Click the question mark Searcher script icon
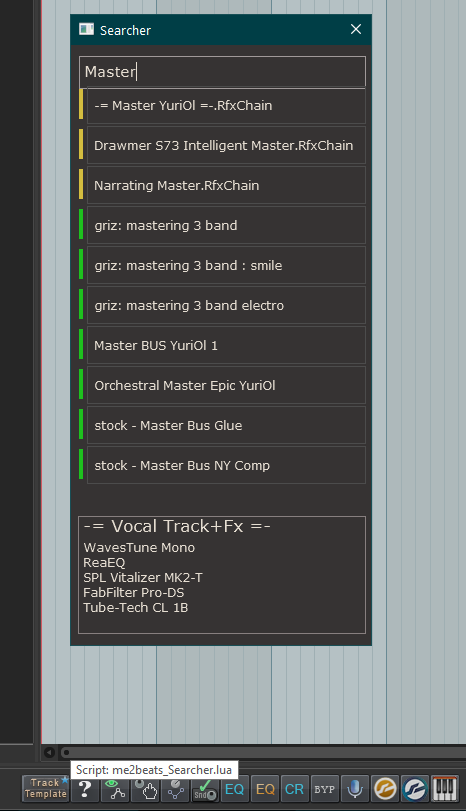 85,789
